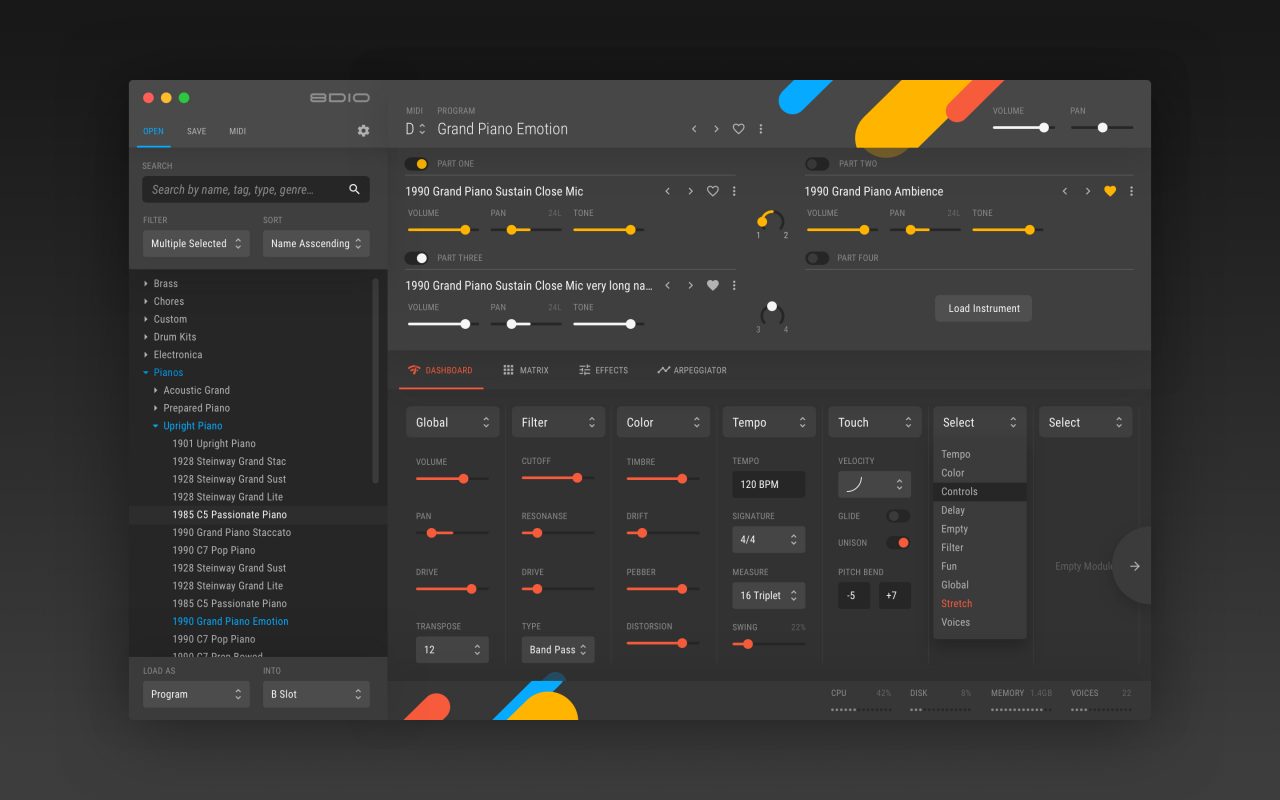Click the Load Instrument button
Image resolution: width=1280 pixels, height=800 pixels.
(x=983, y=308)
